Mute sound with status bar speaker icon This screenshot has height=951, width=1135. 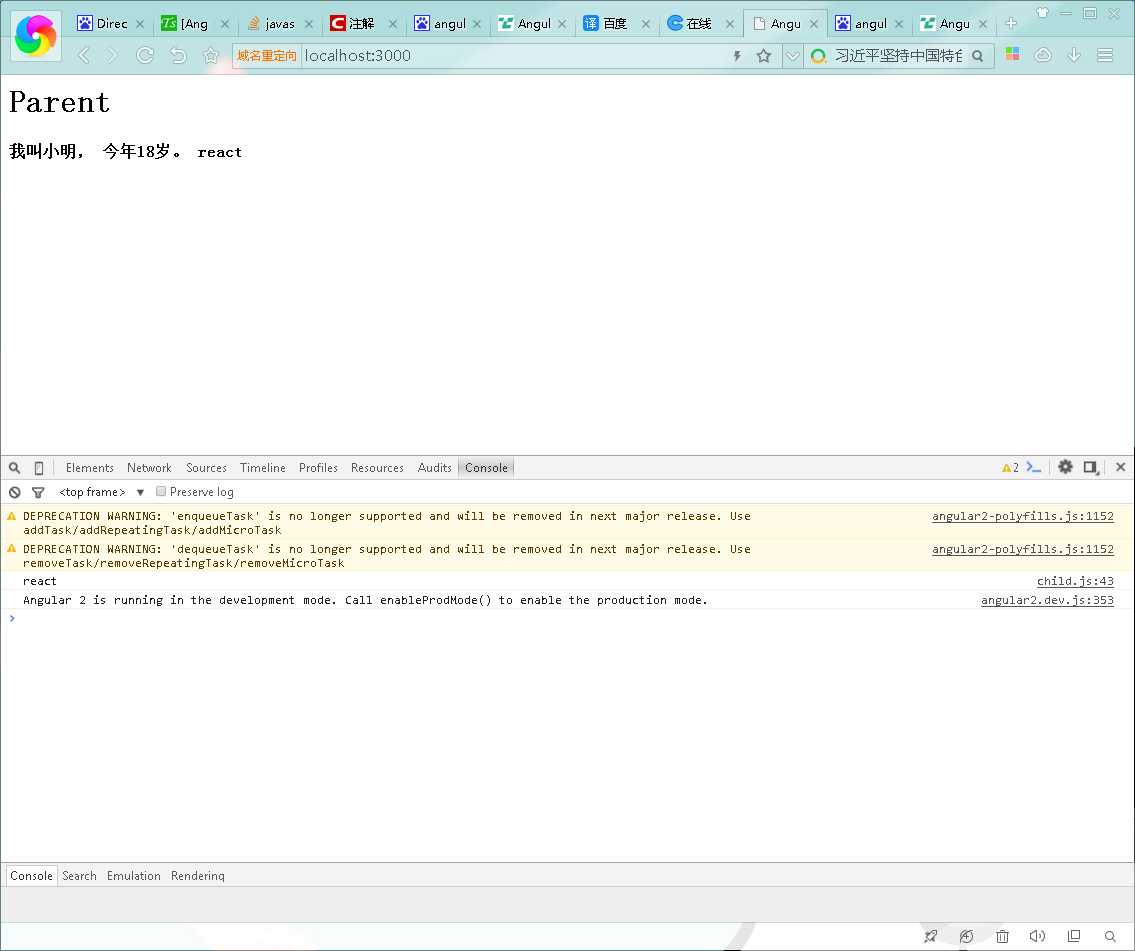[x=1037, y=936]
